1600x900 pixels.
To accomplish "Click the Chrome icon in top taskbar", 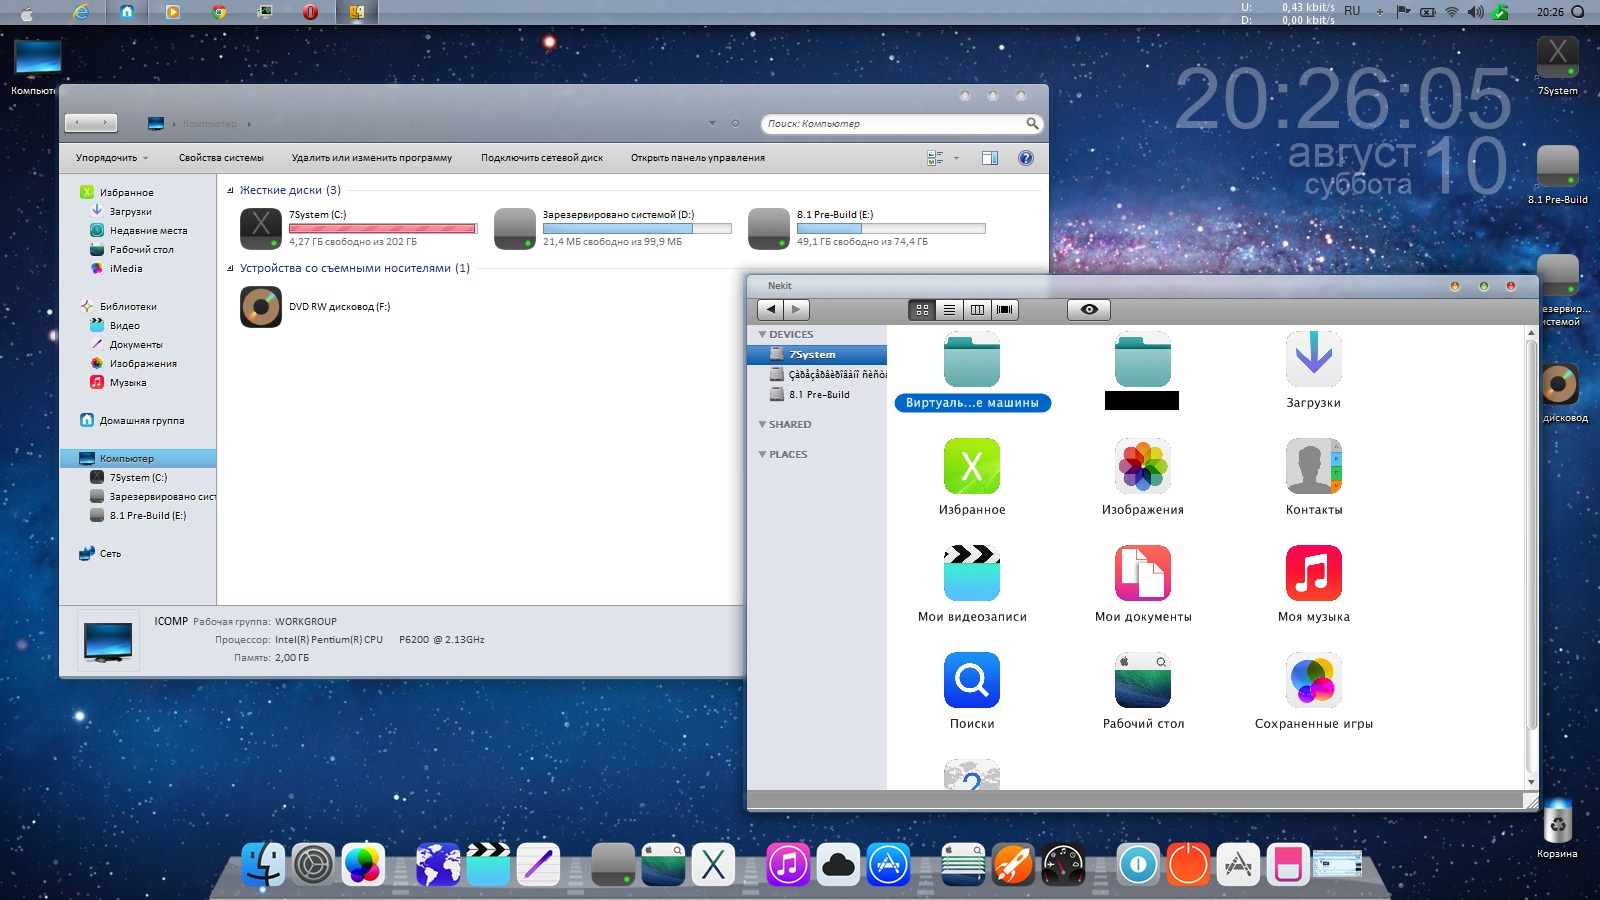I will [x=219, y=12].
